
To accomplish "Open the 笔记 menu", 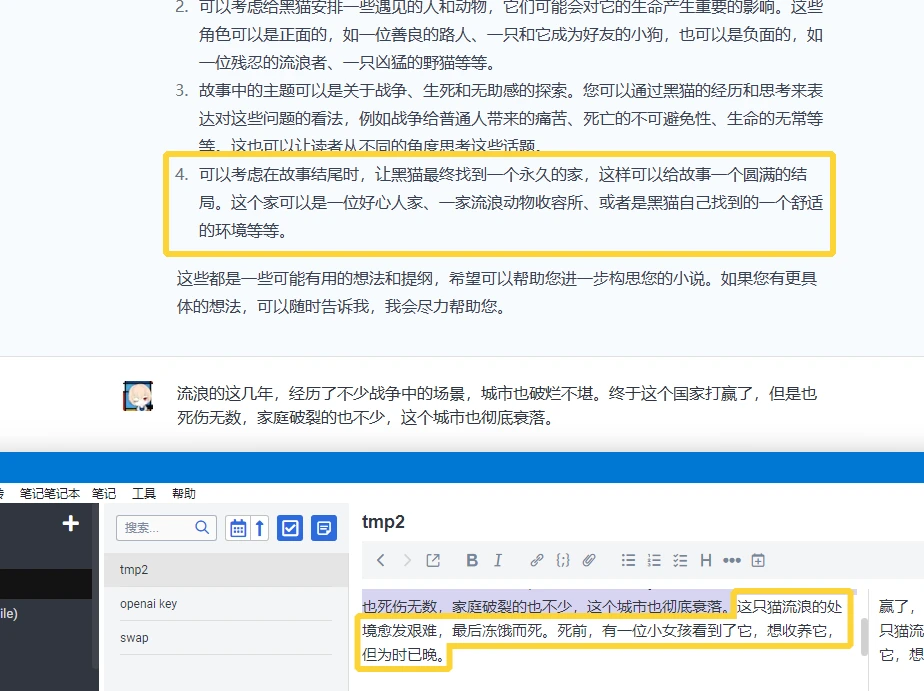I will point(104,494).
